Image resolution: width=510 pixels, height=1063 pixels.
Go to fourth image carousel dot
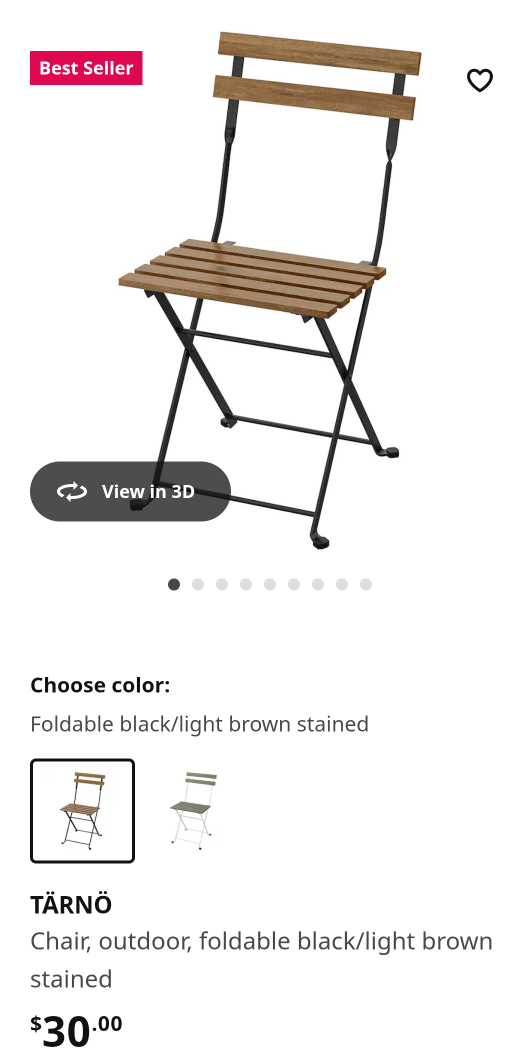[x=246, y=584]
